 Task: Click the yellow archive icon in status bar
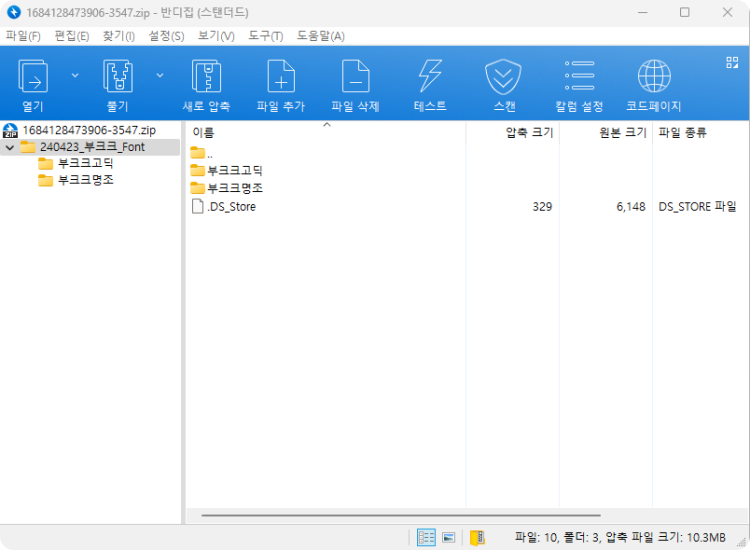click(x=477, y=538)
